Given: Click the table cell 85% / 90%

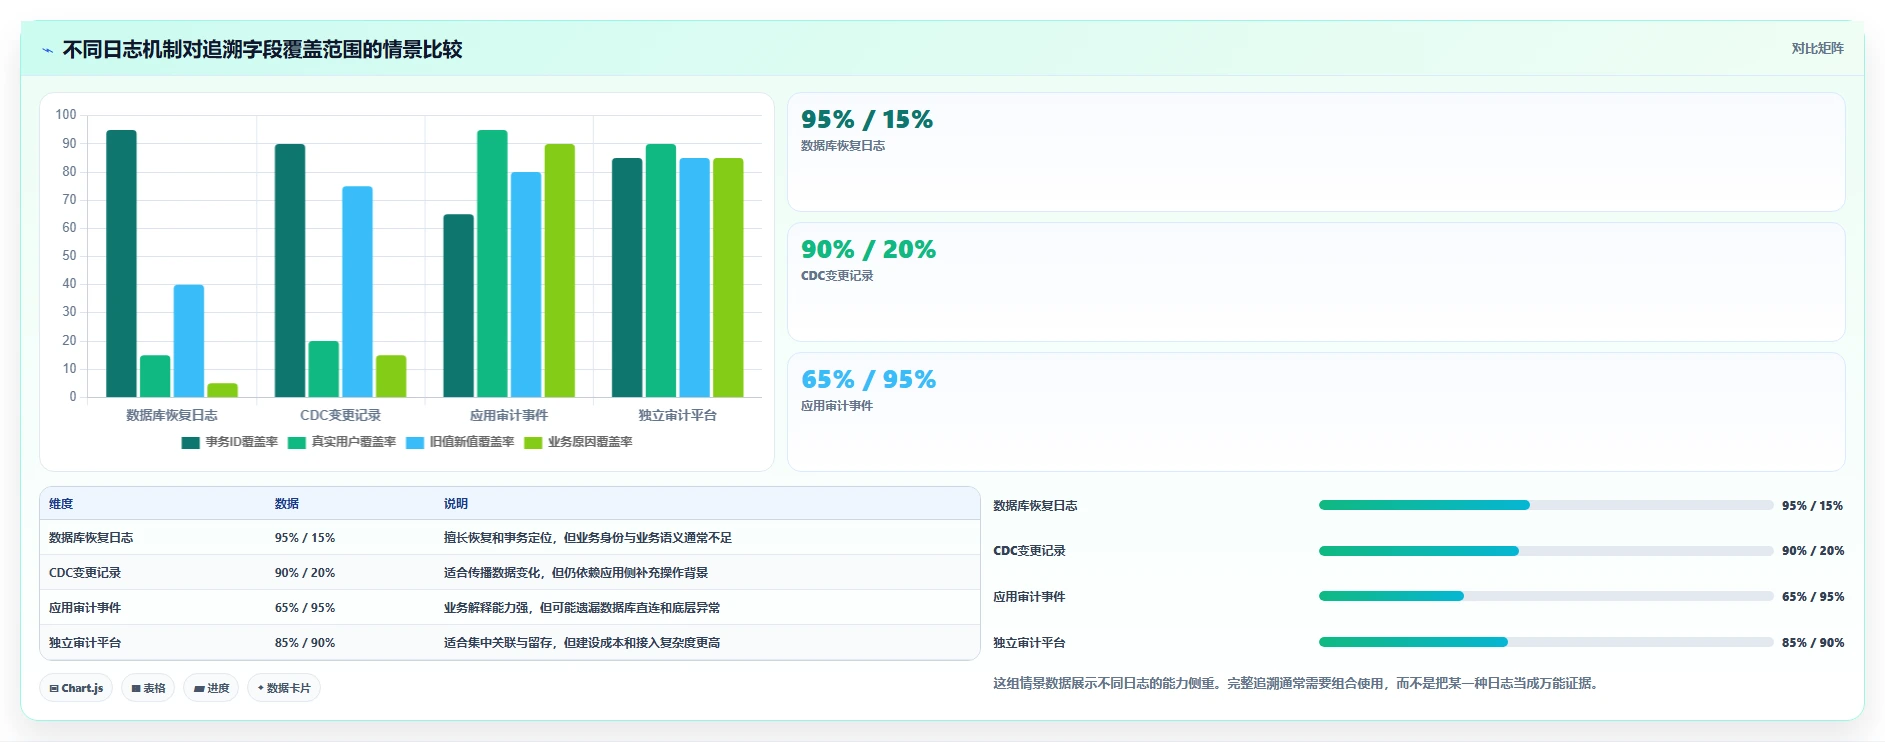Looking at the screenshot, I should pos(305,643).
